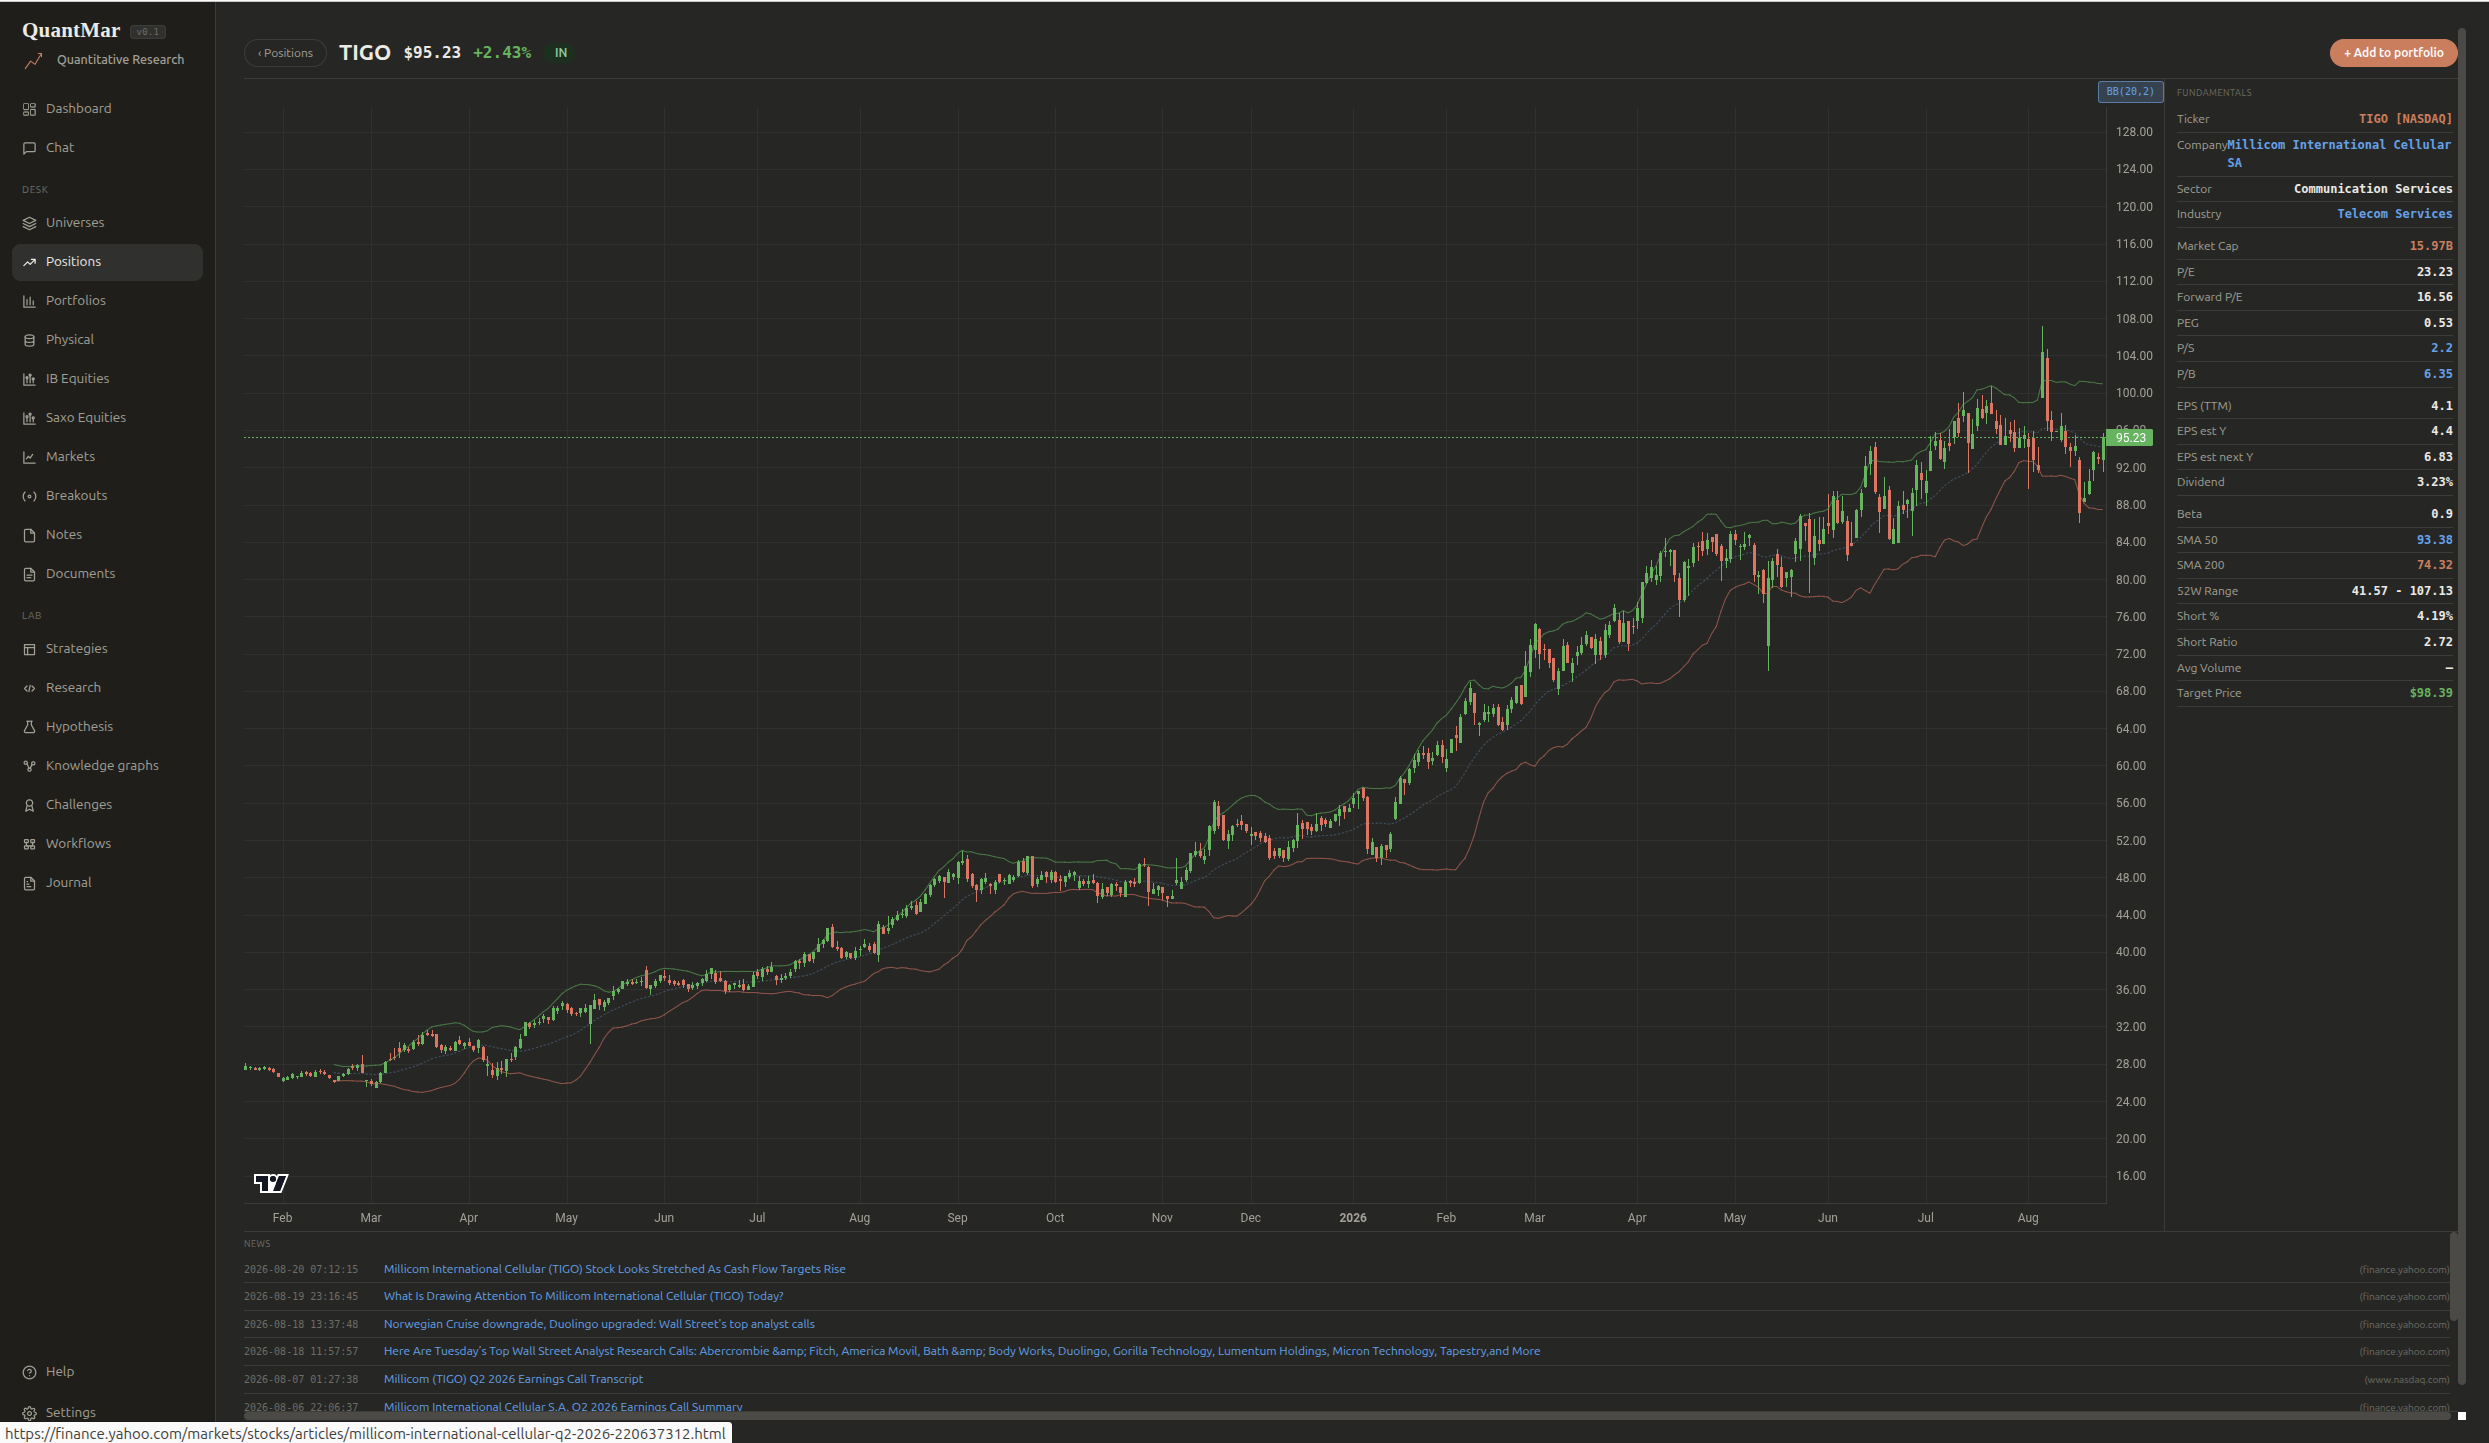Open Physical using its database icon
This screenshot has height=1443, width=2489.
tap(29, 340)
